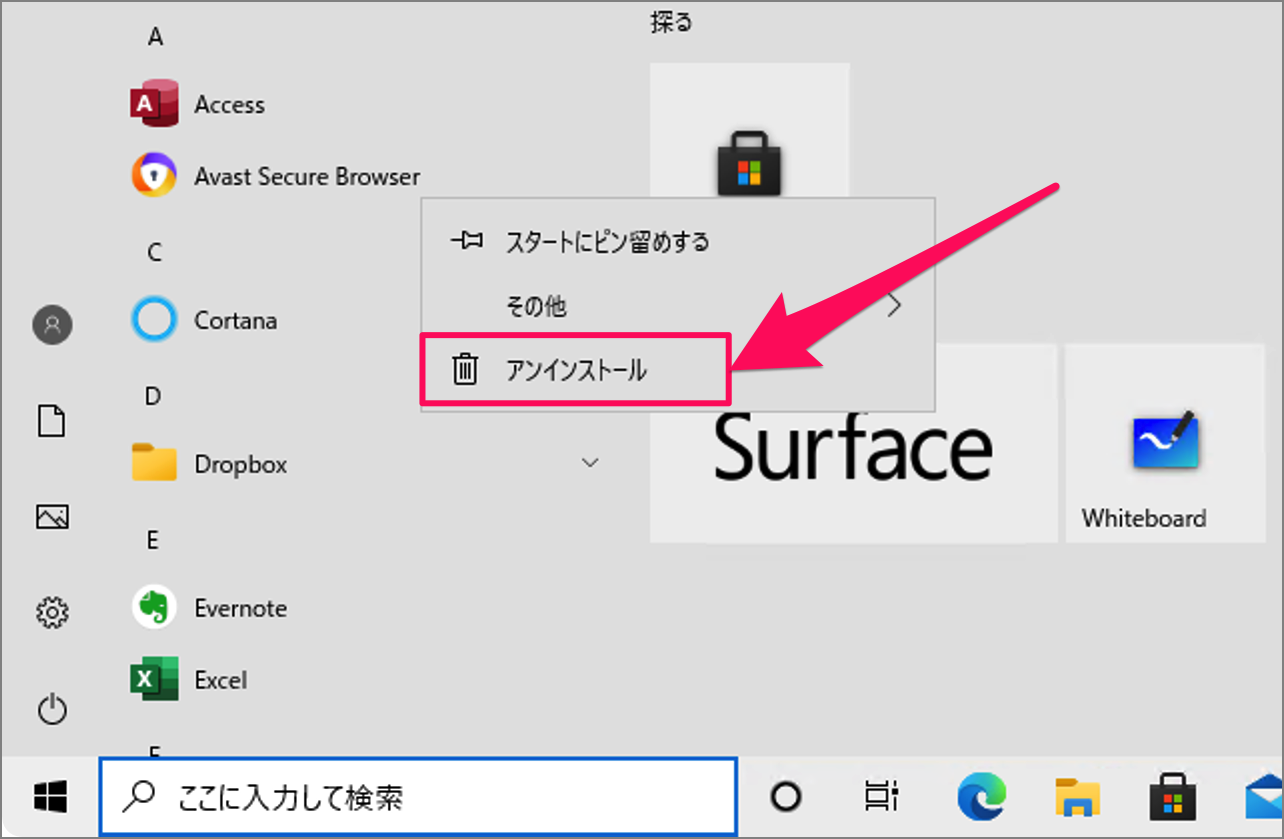The width and height of the screenshot is (1284, 839).
Task: Open the Whiteboard tile
Action: point(1164,443)
